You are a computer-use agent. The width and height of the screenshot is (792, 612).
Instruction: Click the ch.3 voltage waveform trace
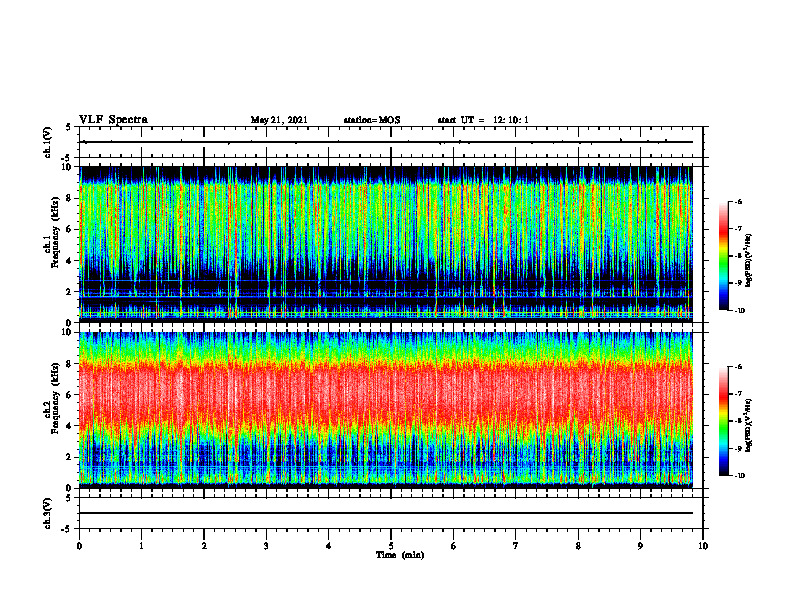coord(386,513)
